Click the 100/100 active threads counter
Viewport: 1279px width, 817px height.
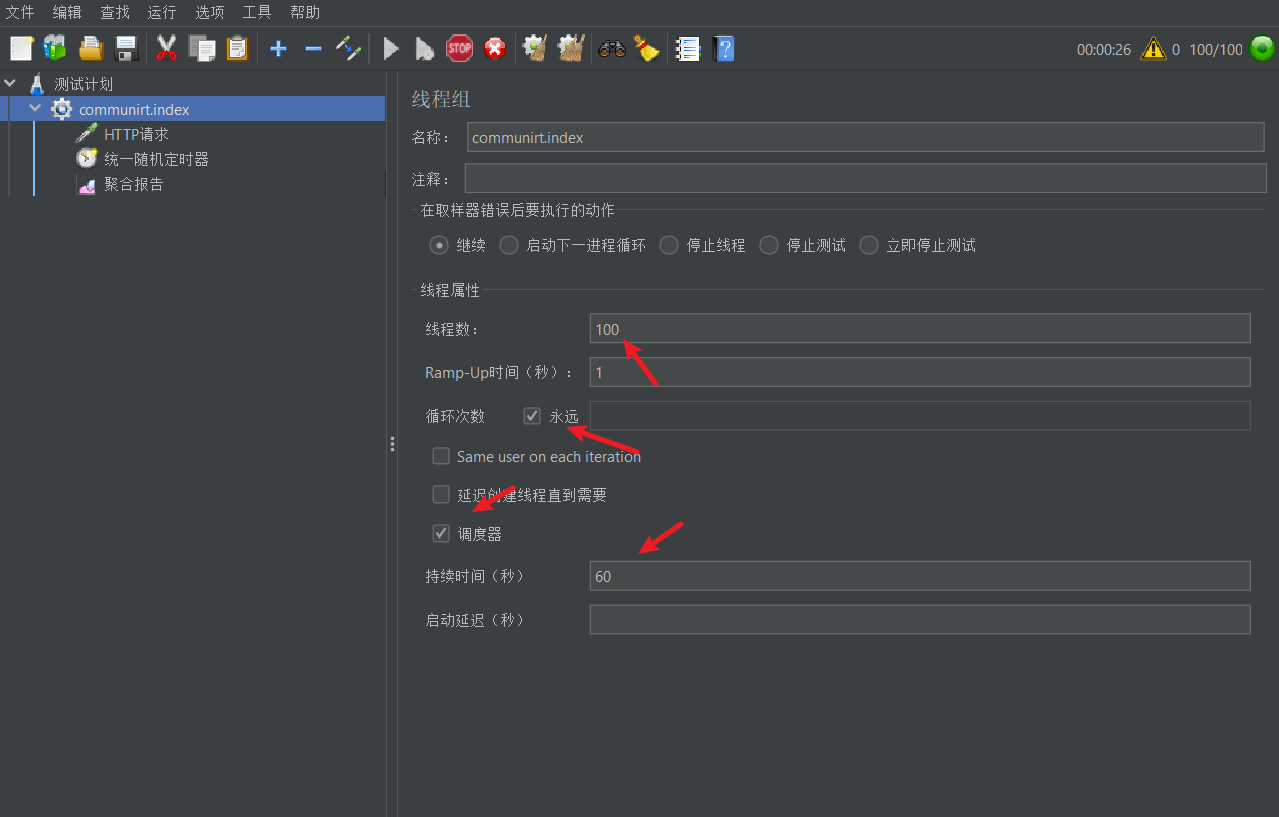tap(1216, 49)
